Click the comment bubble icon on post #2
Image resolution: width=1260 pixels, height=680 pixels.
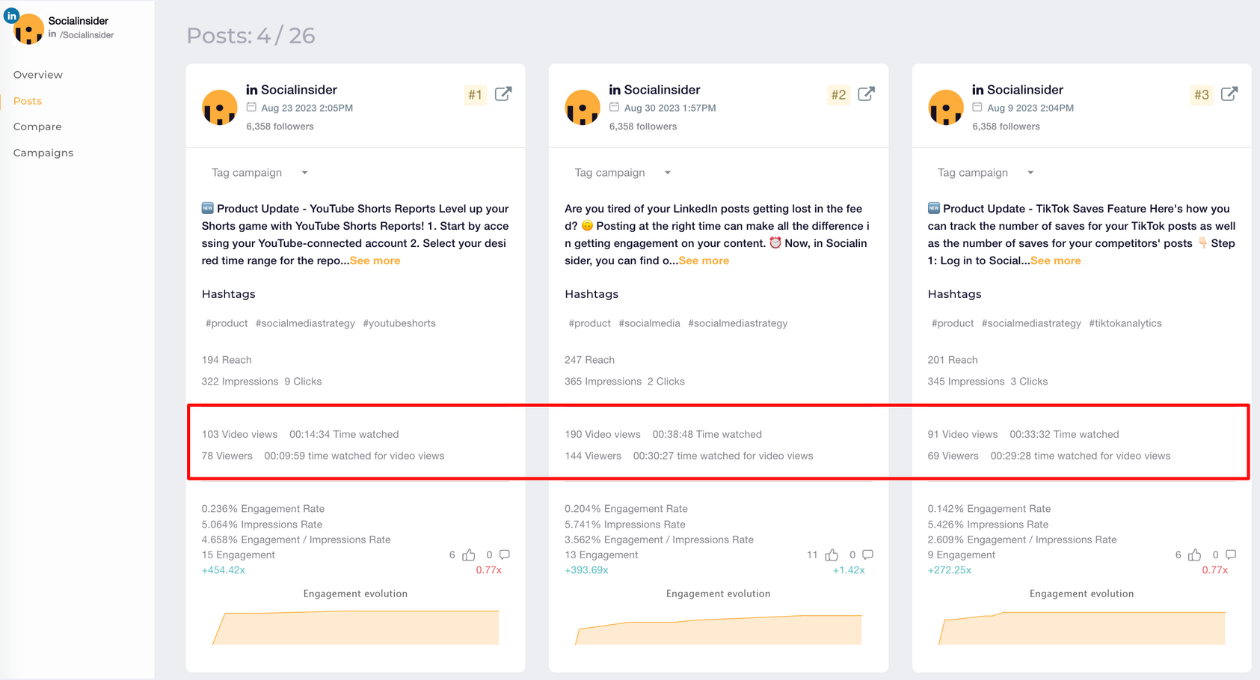tap(867, 555)
